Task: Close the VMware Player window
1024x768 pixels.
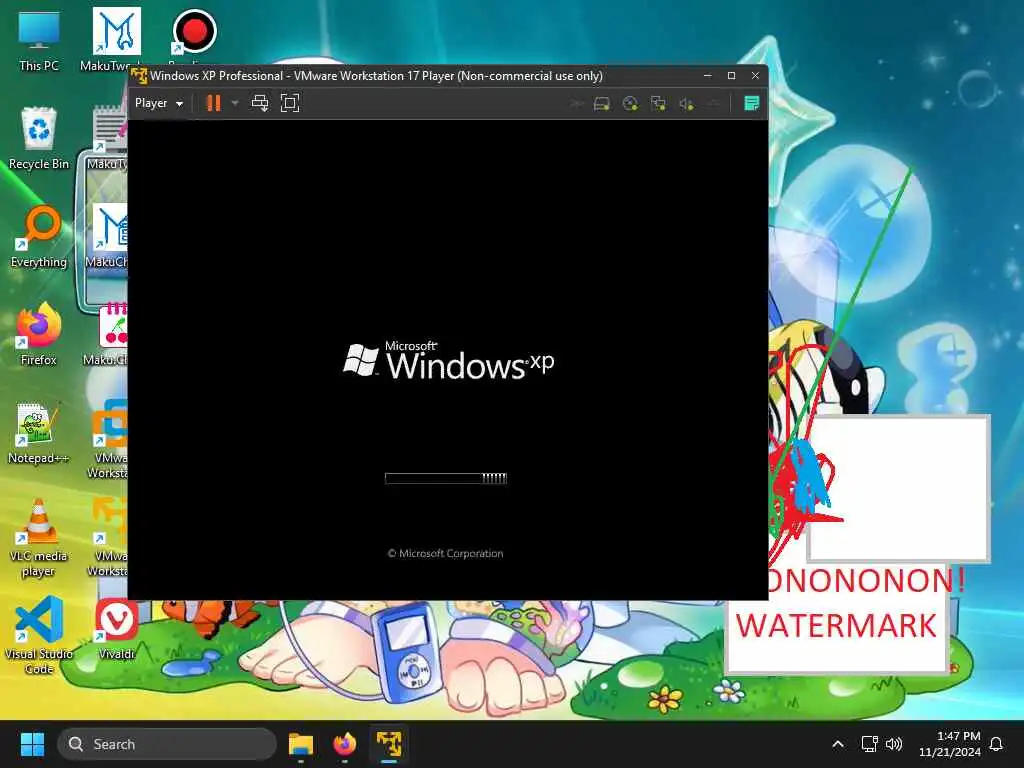Action: 756,76
